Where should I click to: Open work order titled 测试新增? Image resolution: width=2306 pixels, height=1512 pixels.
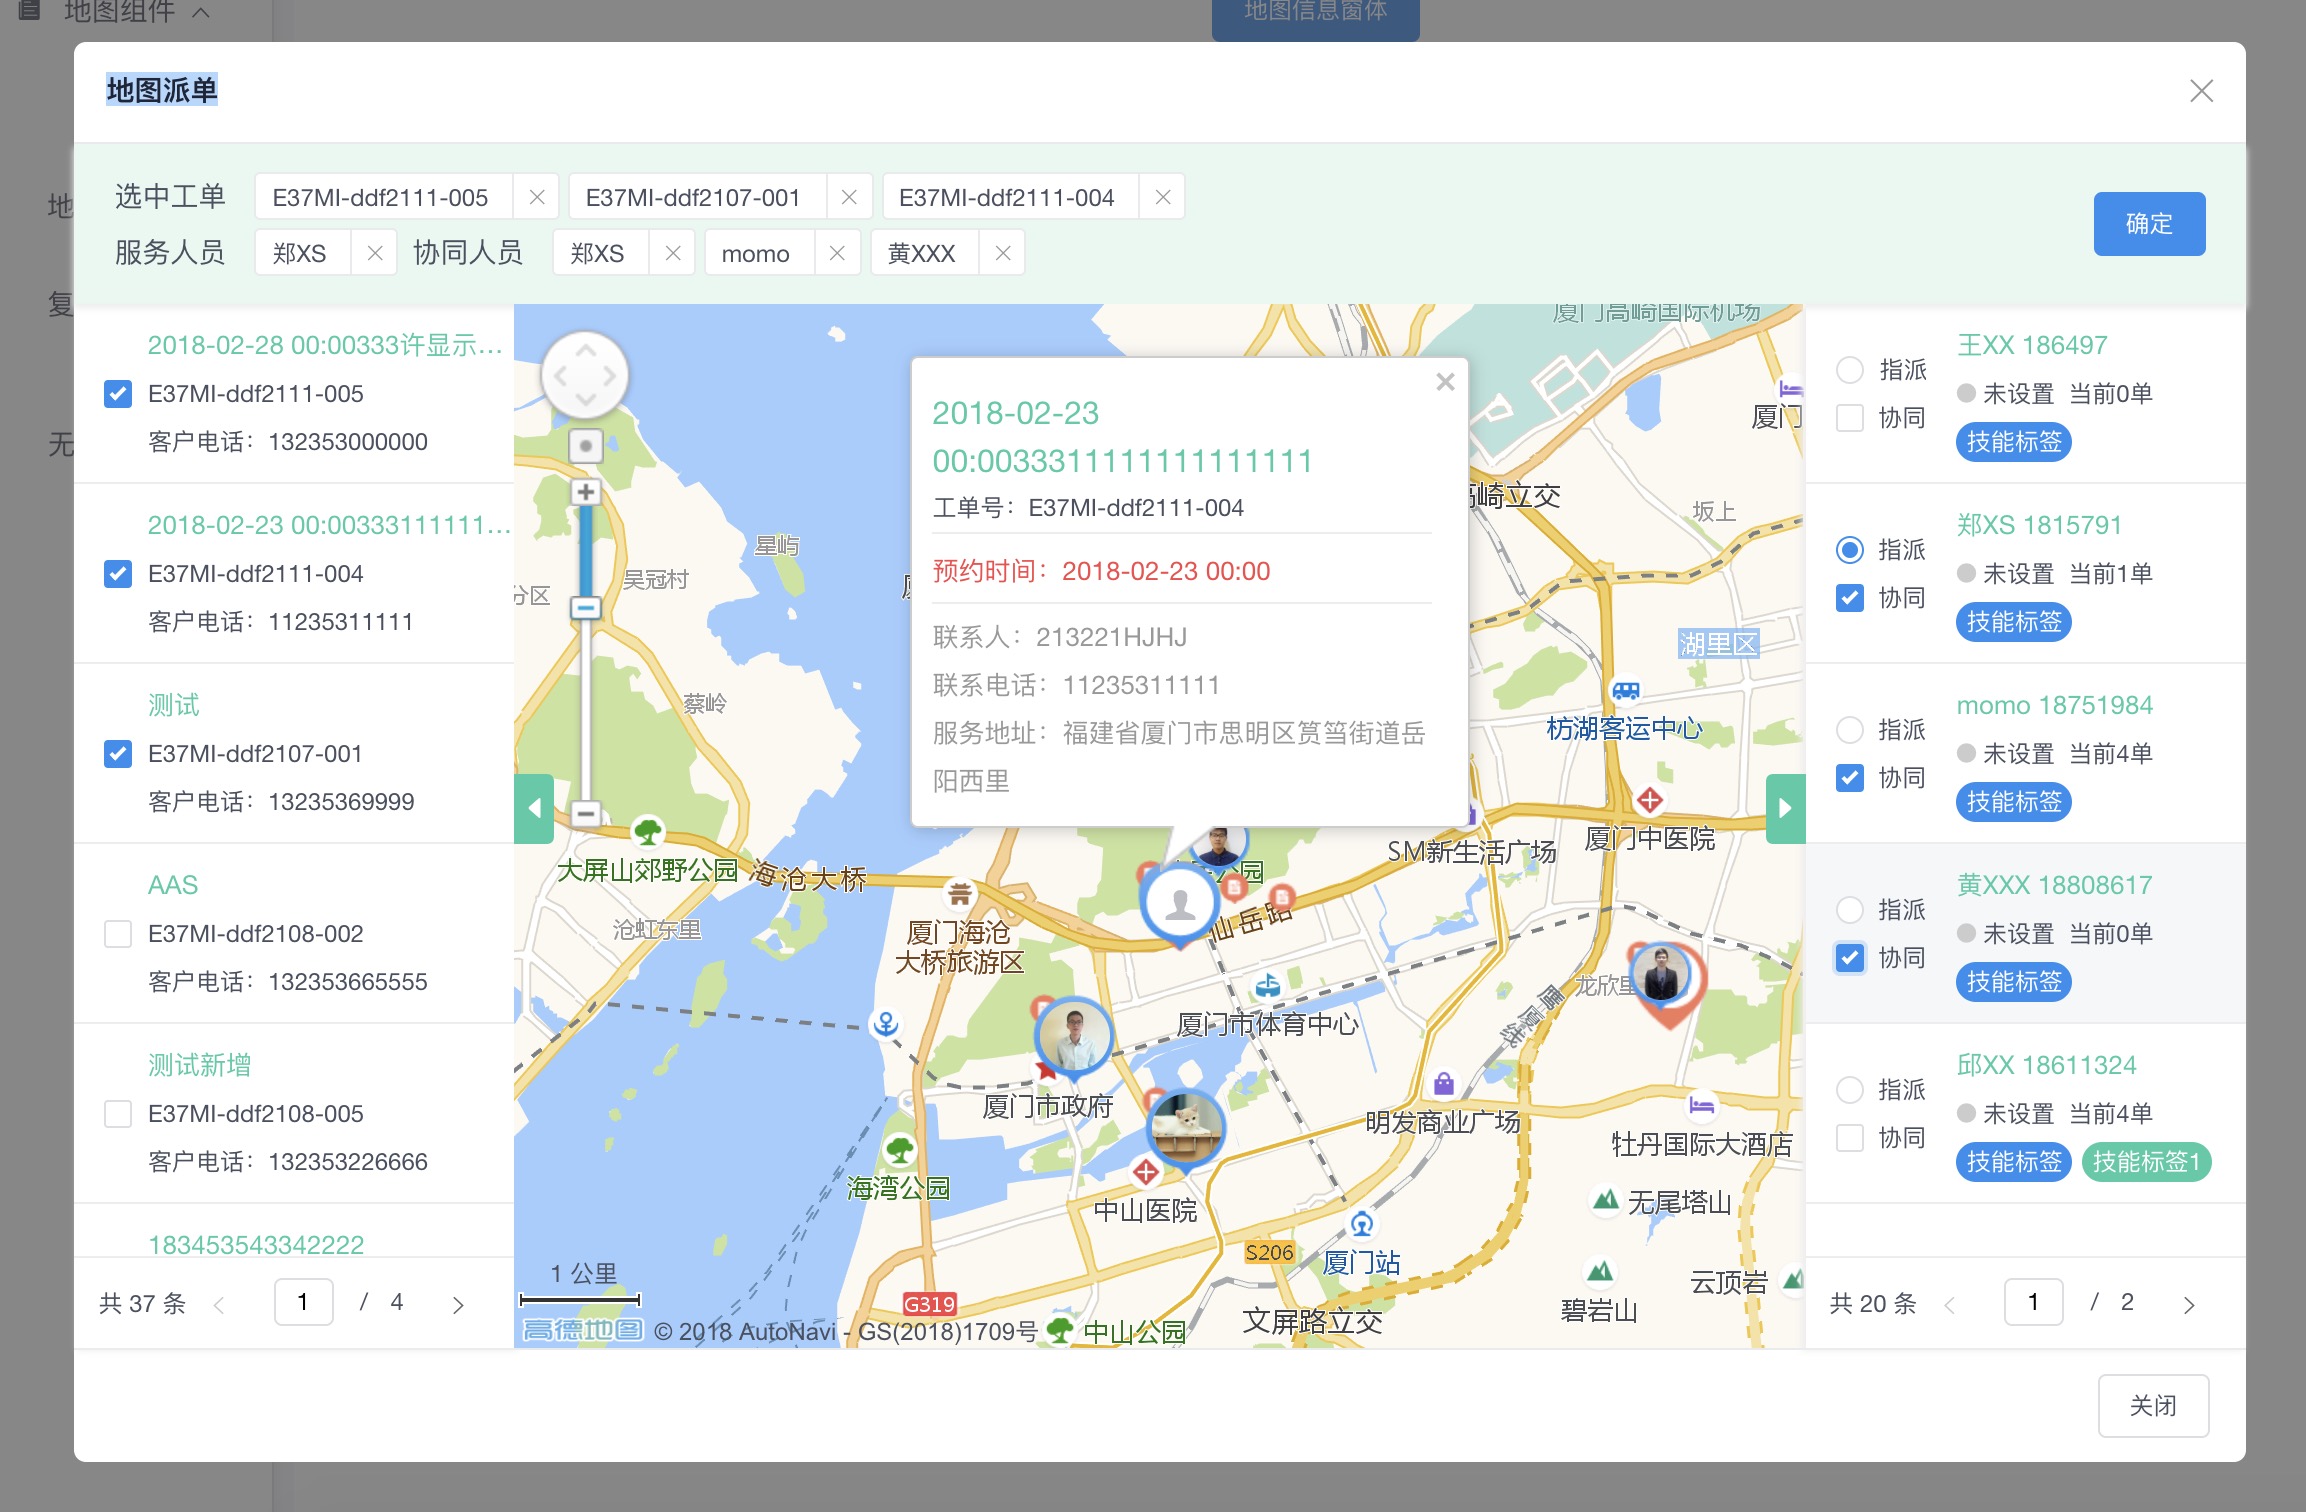[199, 1065]
